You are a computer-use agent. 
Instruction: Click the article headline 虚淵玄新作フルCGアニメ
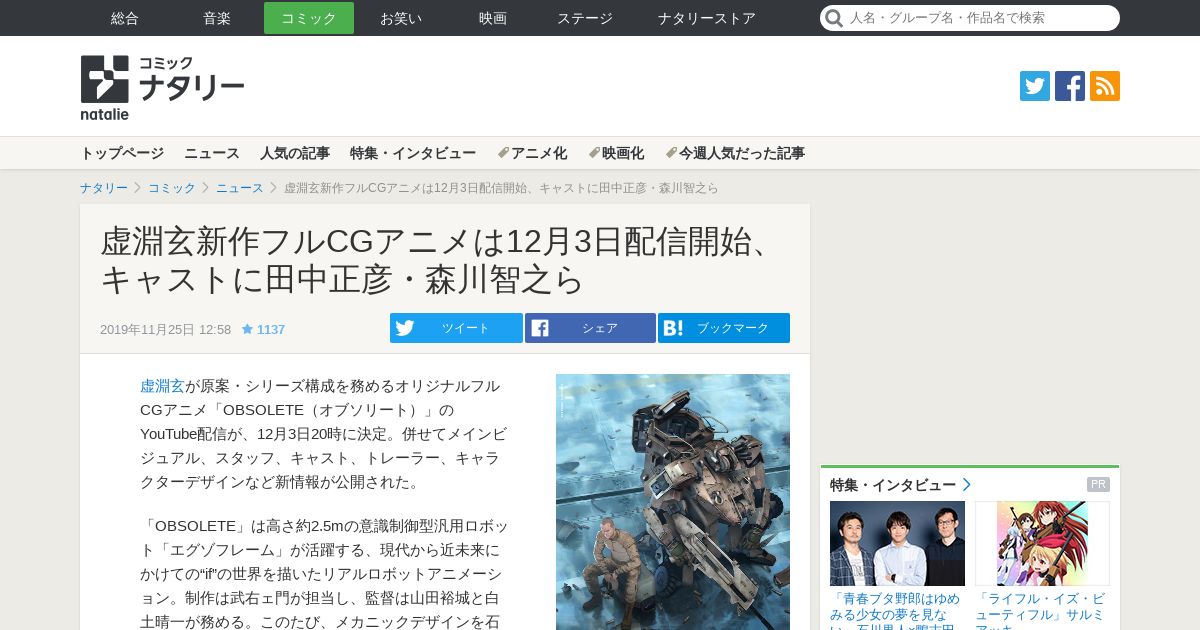pos(440,260)
